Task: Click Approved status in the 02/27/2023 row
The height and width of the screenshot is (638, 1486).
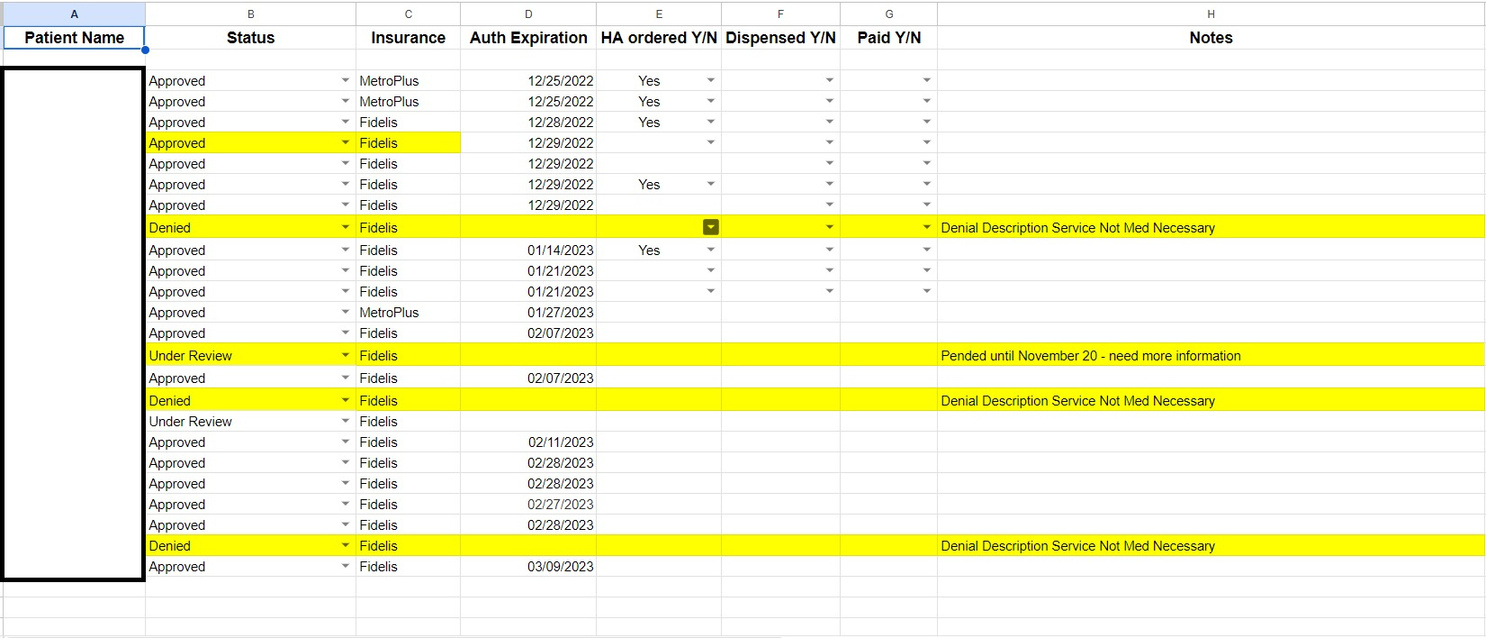Action: (x=177, y=504)
